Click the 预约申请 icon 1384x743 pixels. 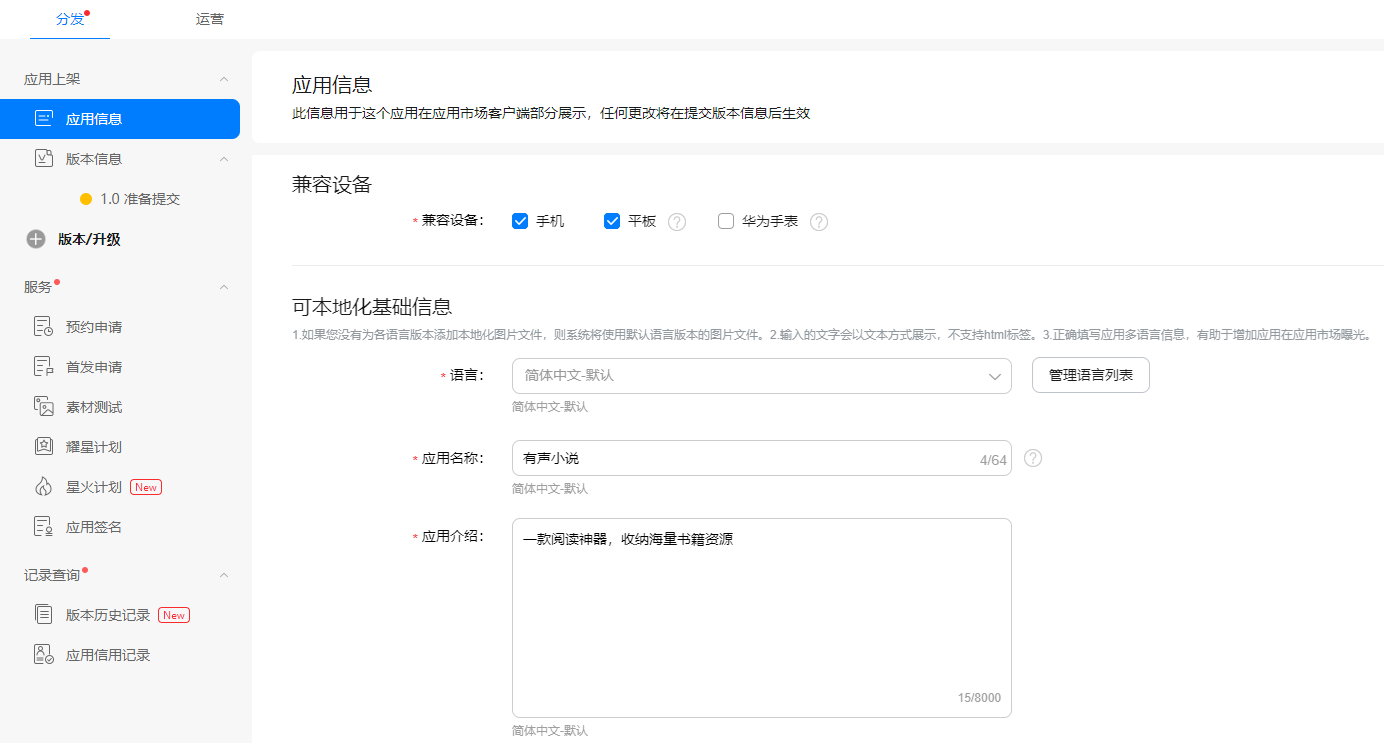click(43, 327)
